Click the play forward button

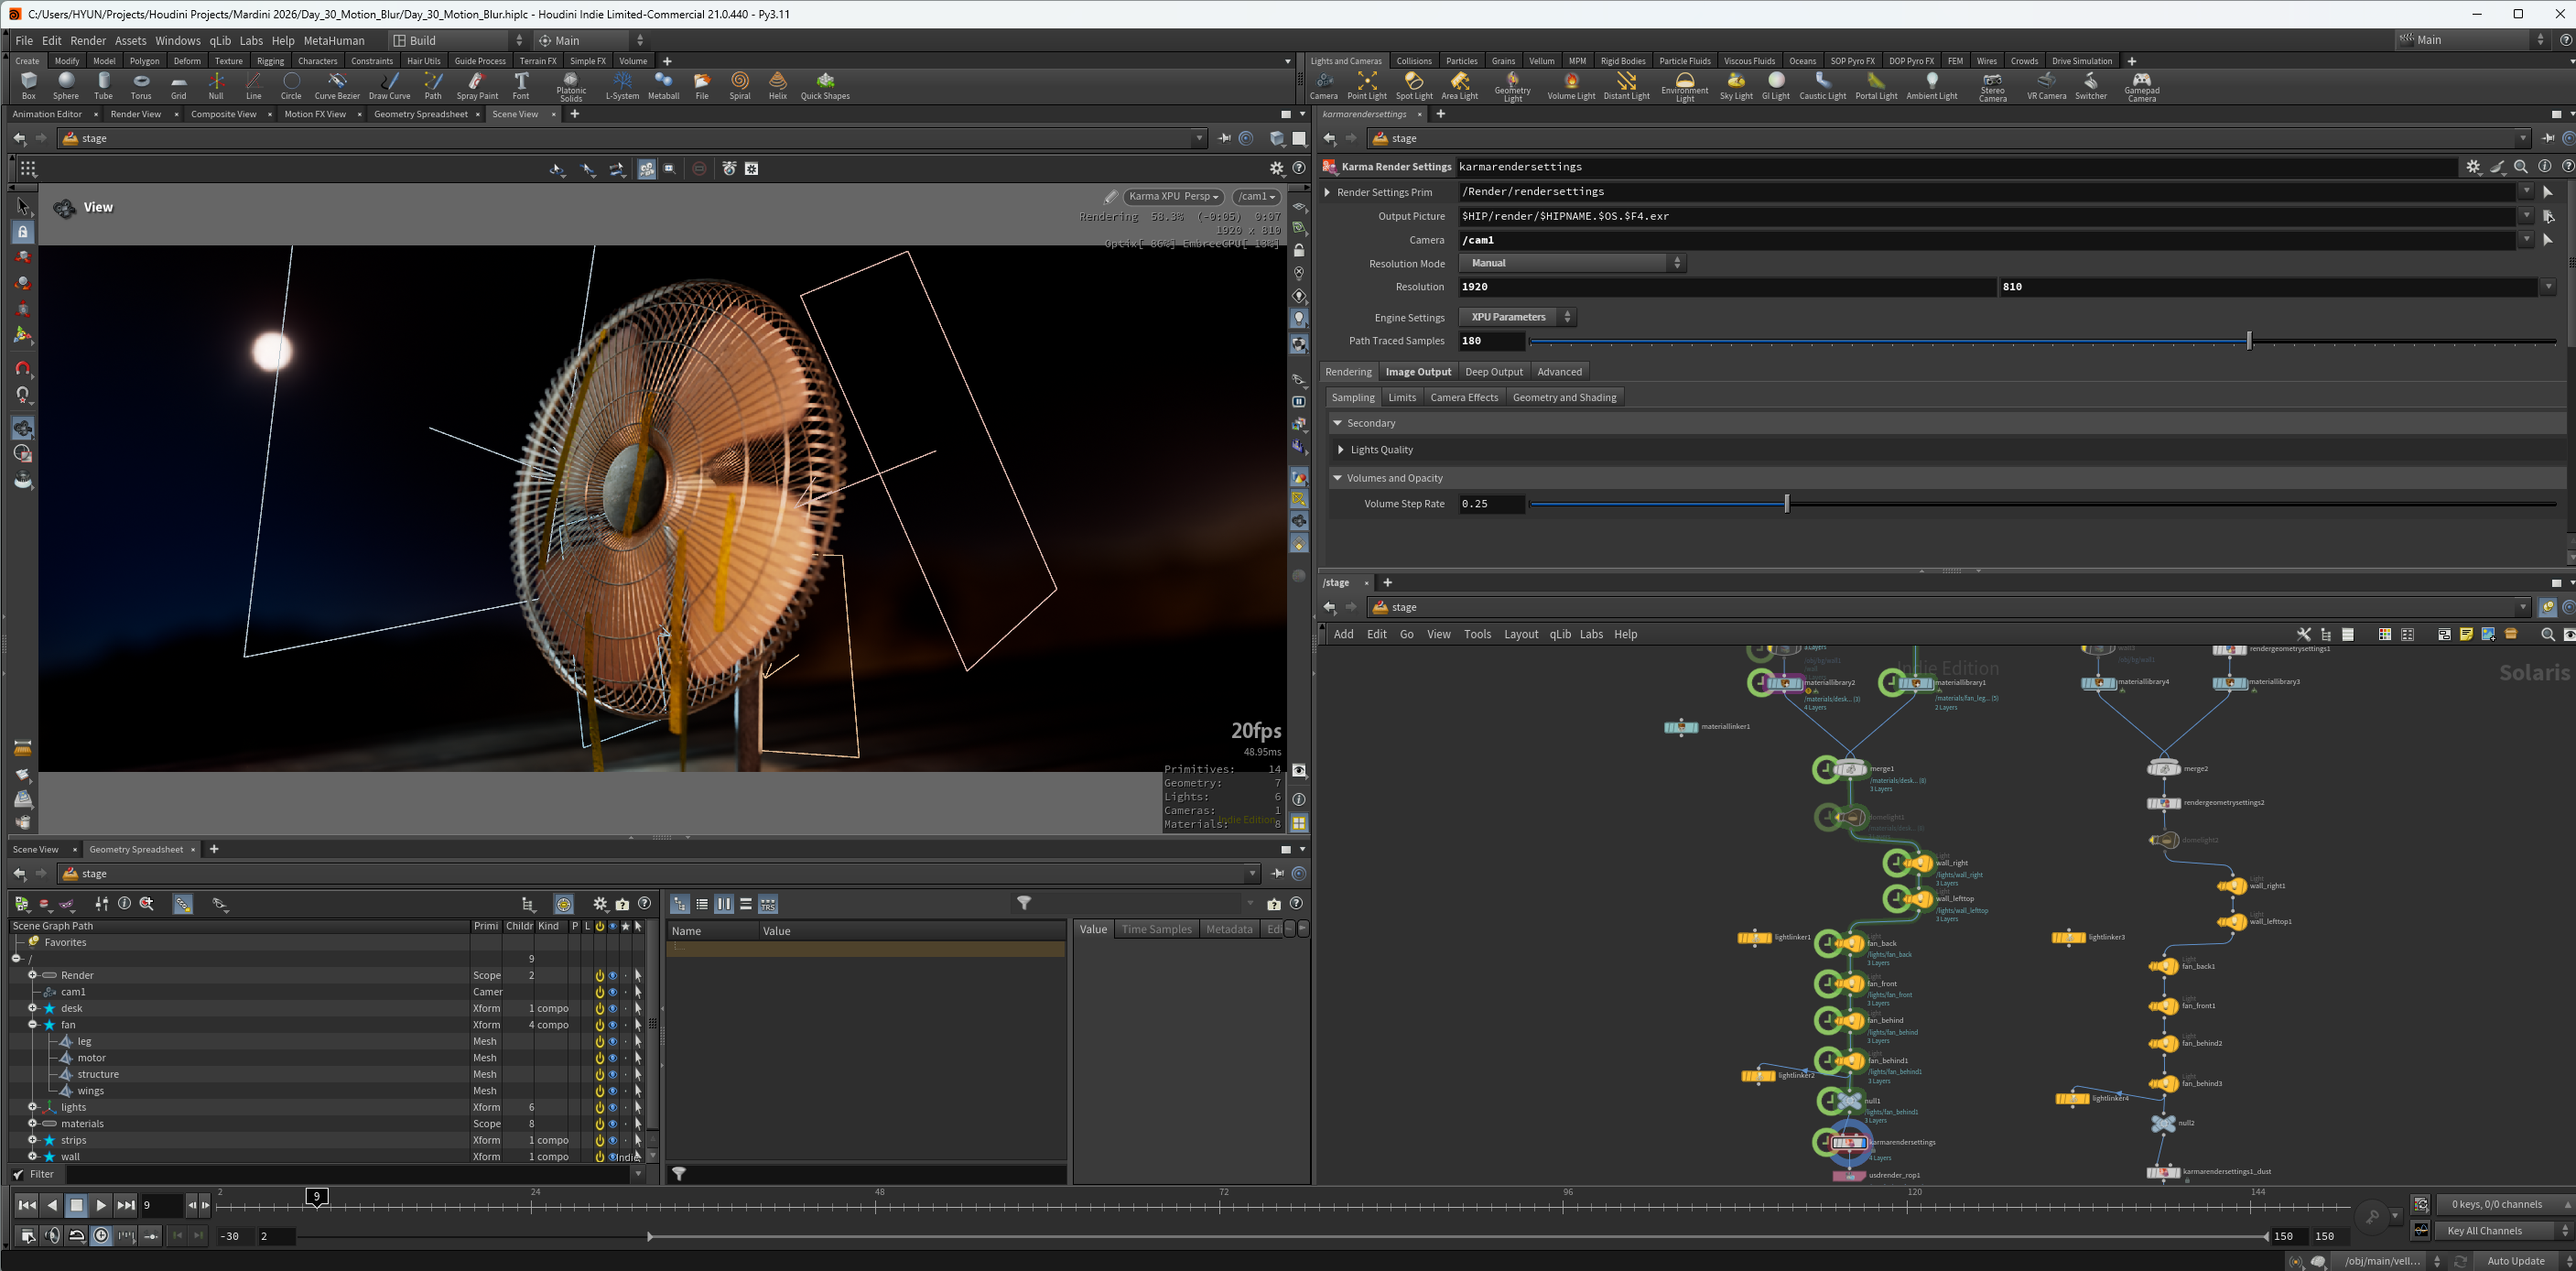click(x=101, y=1206)
